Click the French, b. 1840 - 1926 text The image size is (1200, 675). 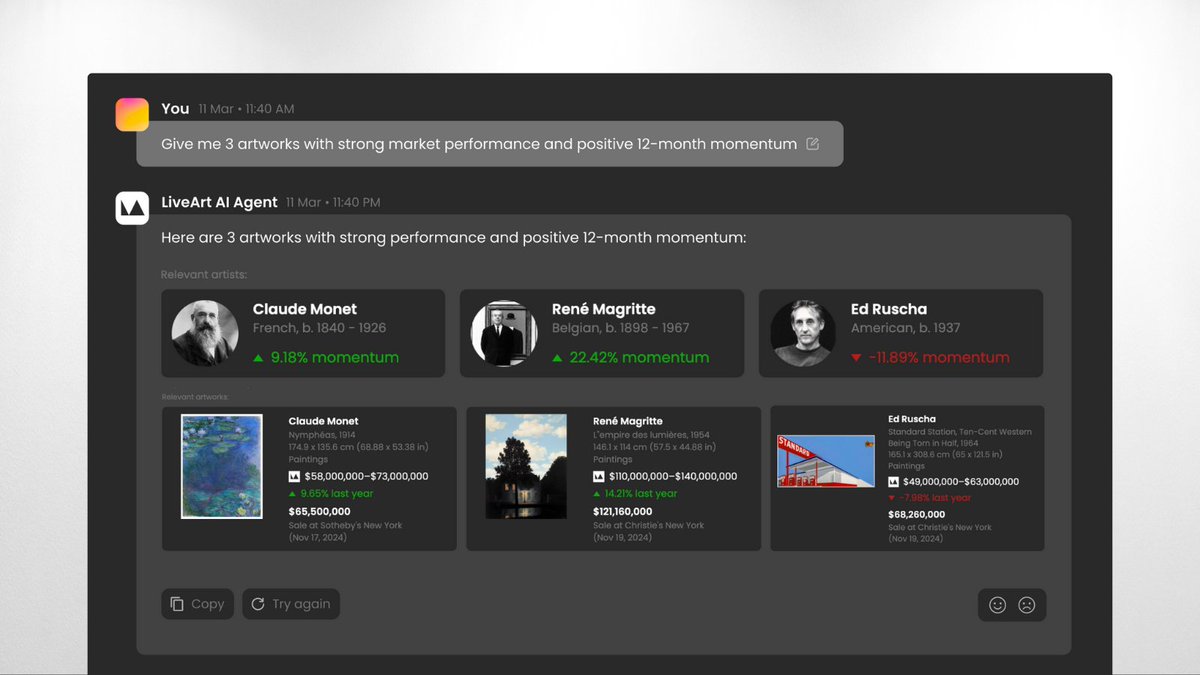click(319, 328)
